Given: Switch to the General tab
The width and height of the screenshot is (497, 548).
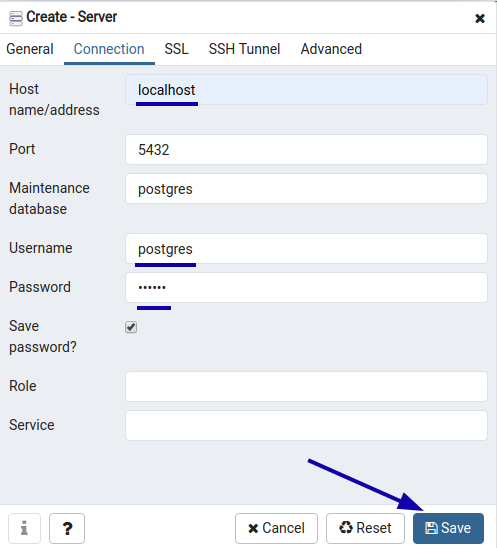Looking at the screenshot, I should (30, 49).
